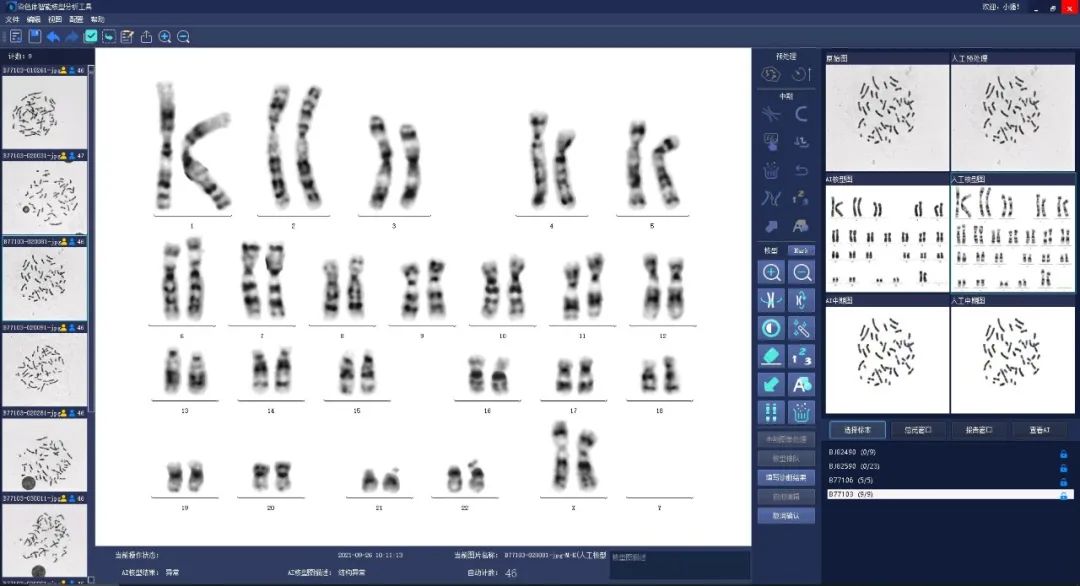Click the zoom-out magnifier in top toolbar
The height and width of the screenshot is (586, 1080).
tap(184, 37)
